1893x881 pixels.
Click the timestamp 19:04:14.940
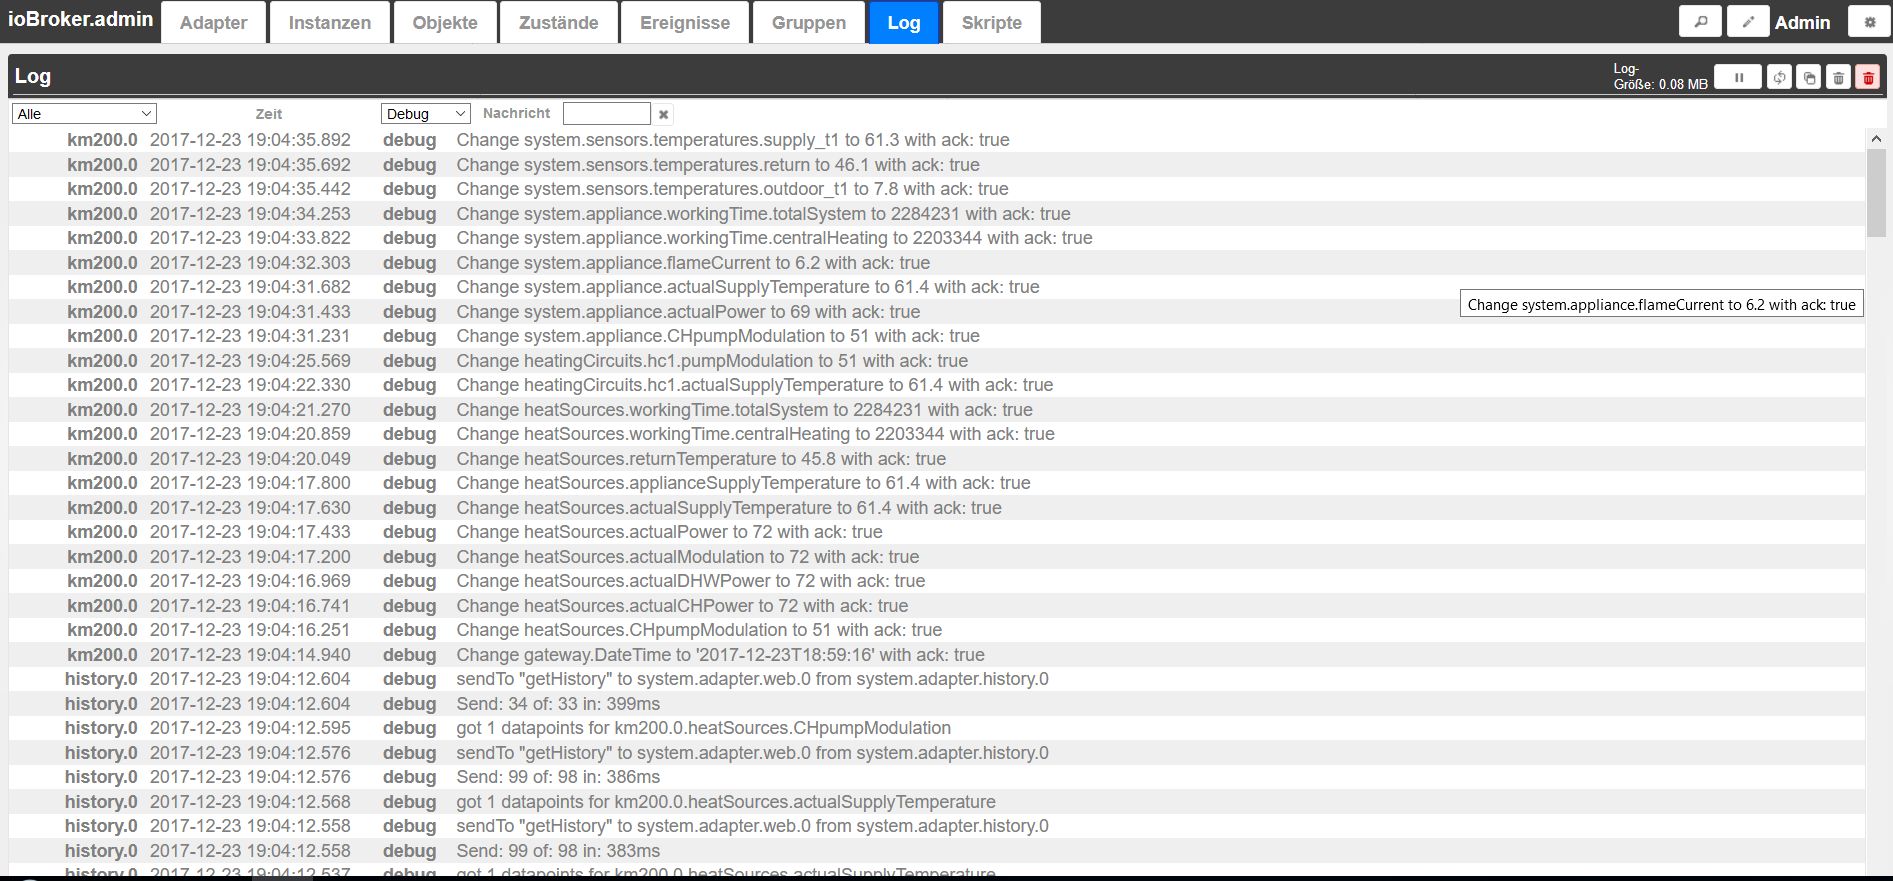point(250,655)
